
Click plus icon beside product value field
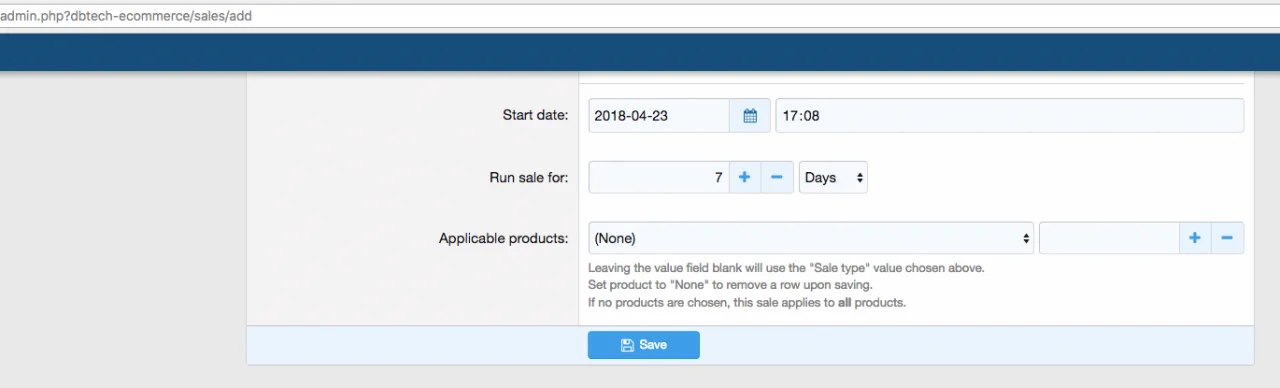(1194, 238)
